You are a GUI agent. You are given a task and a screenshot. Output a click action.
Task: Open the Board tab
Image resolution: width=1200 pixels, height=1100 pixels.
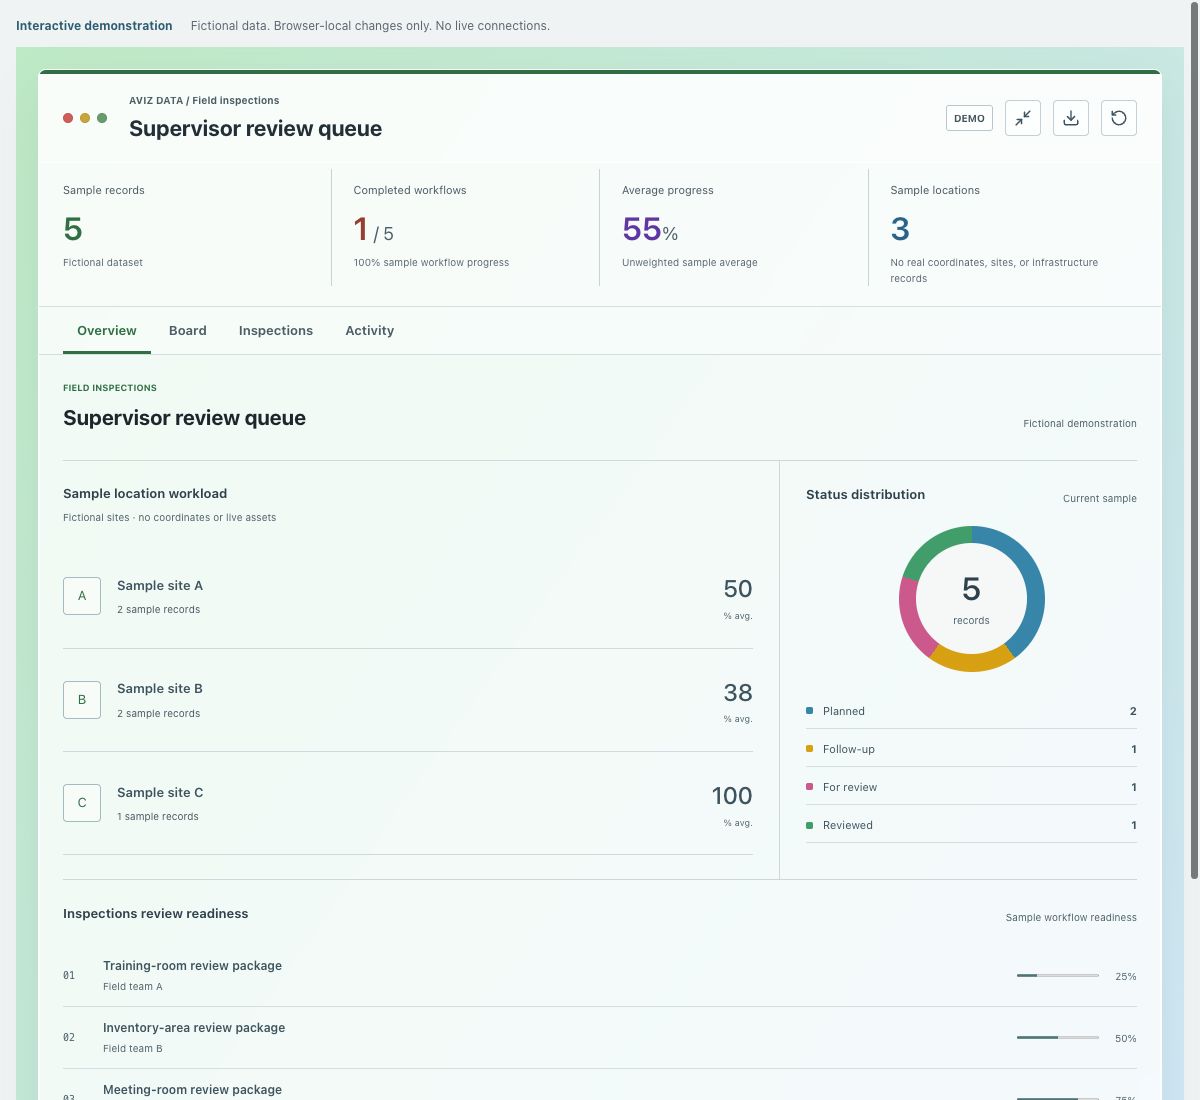tap(188, 331)
